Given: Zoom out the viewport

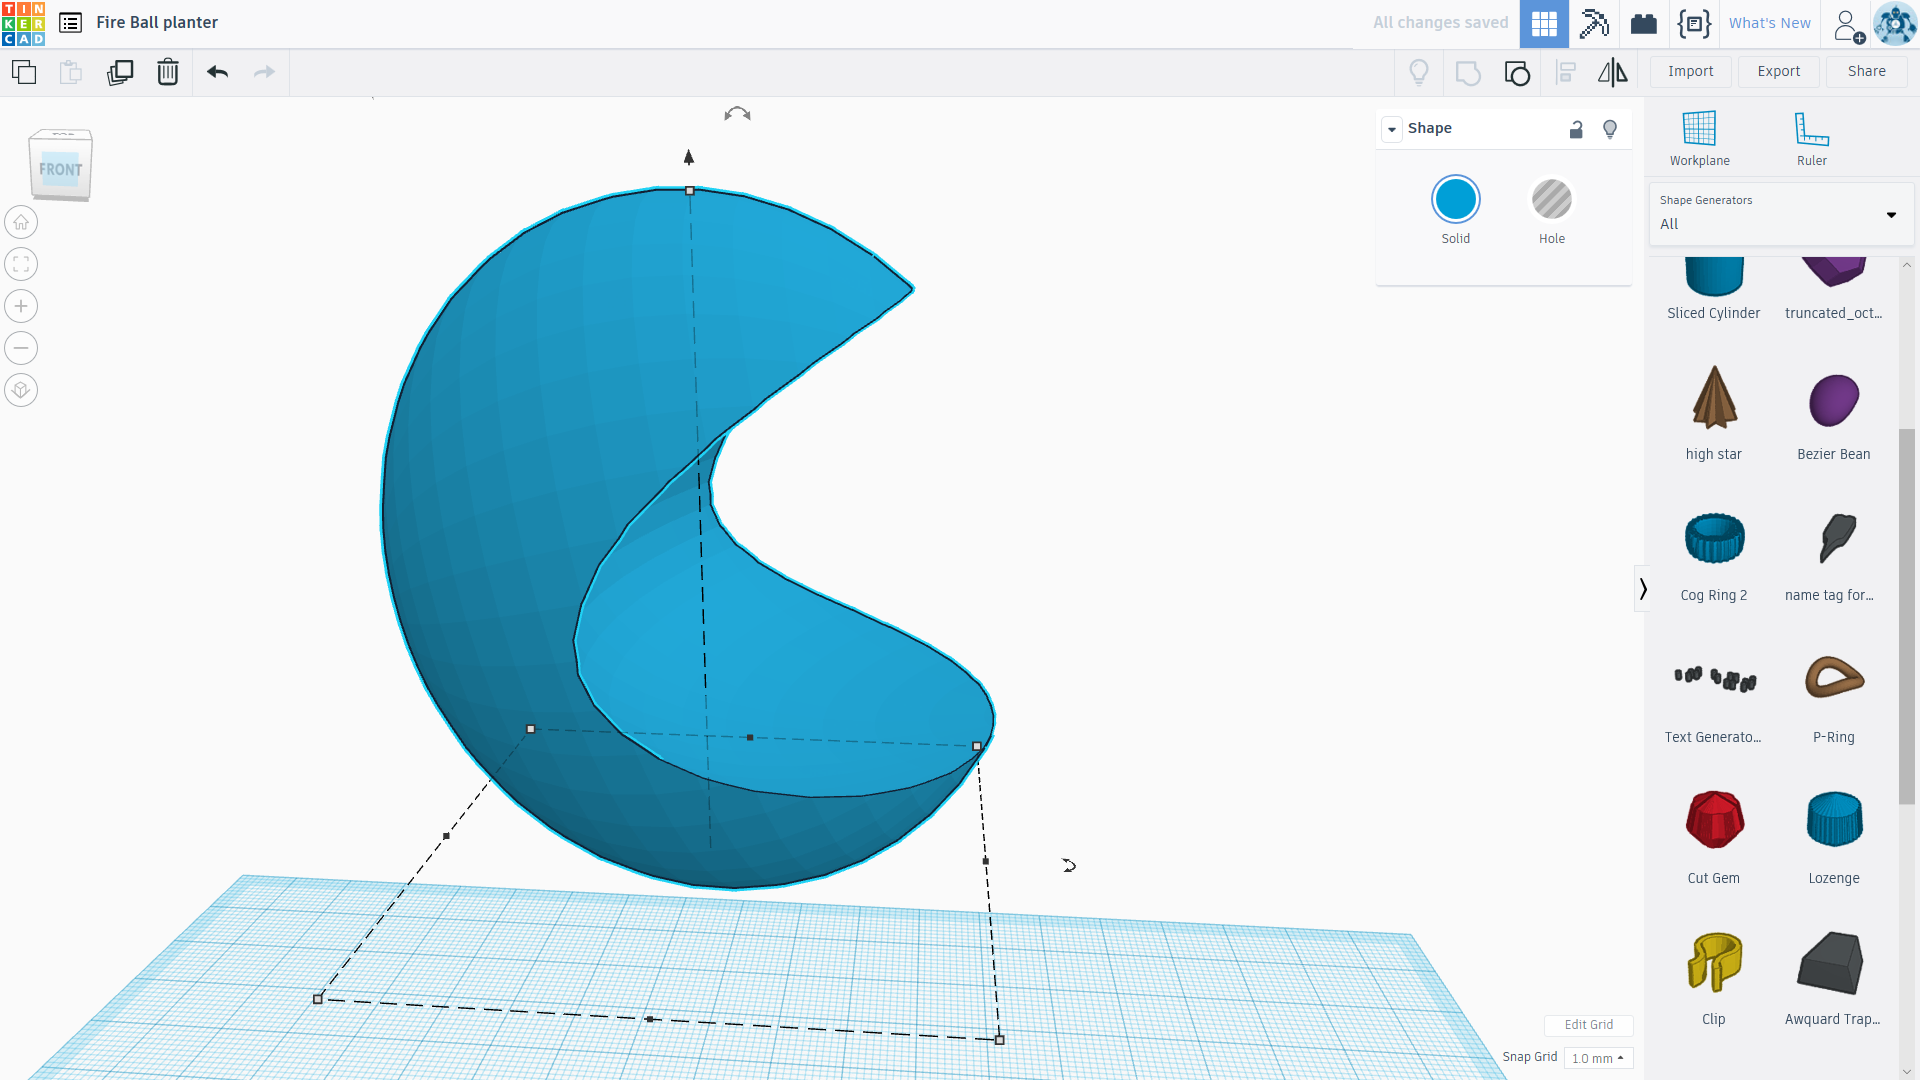Looking at the screenshot, I should coord(21,348).
